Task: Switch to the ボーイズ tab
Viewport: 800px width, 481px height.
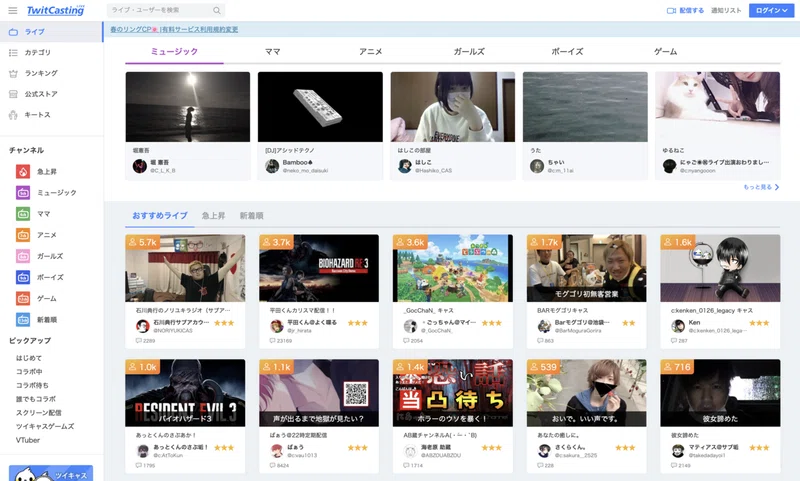Action: coord(567,52)
